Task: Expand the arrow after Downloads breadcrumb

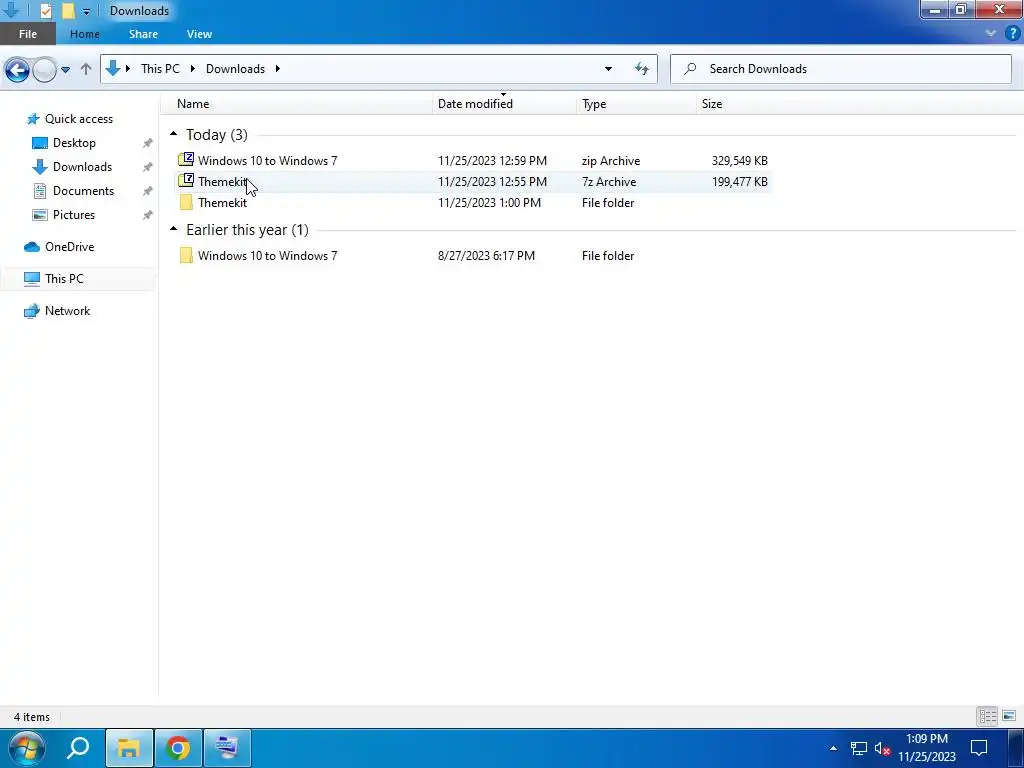Action: click(x=278, y=69)
